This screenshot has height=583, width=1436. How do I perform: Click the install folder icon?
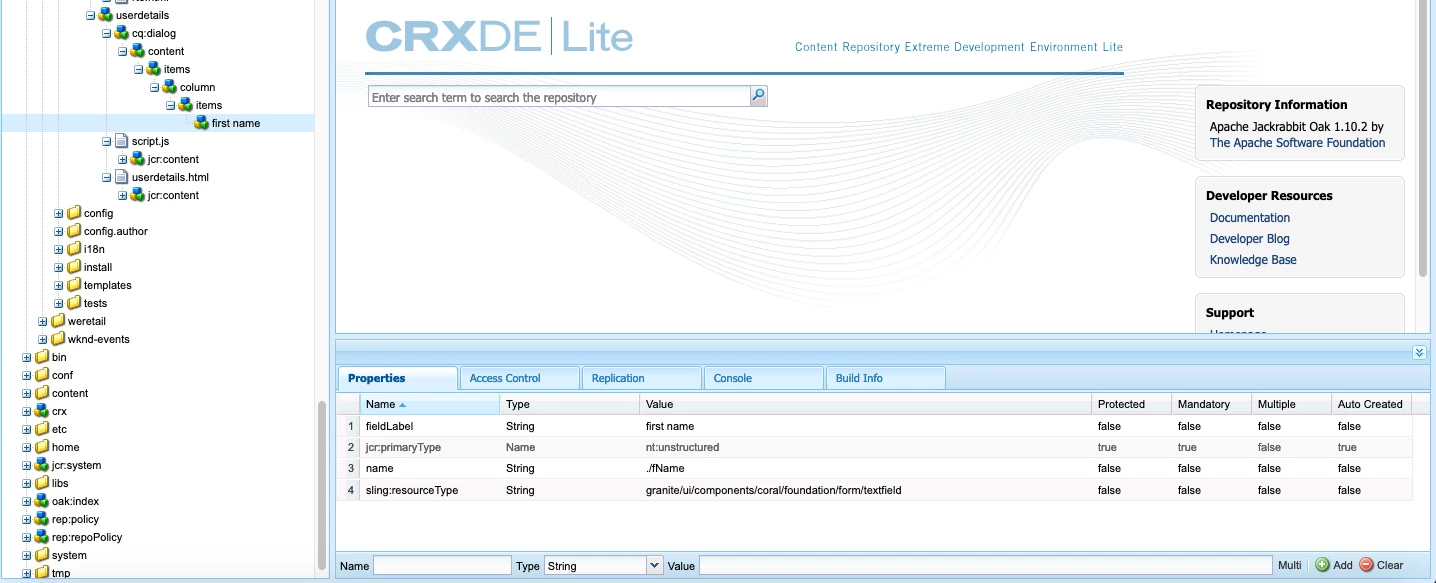pos(74,267)
